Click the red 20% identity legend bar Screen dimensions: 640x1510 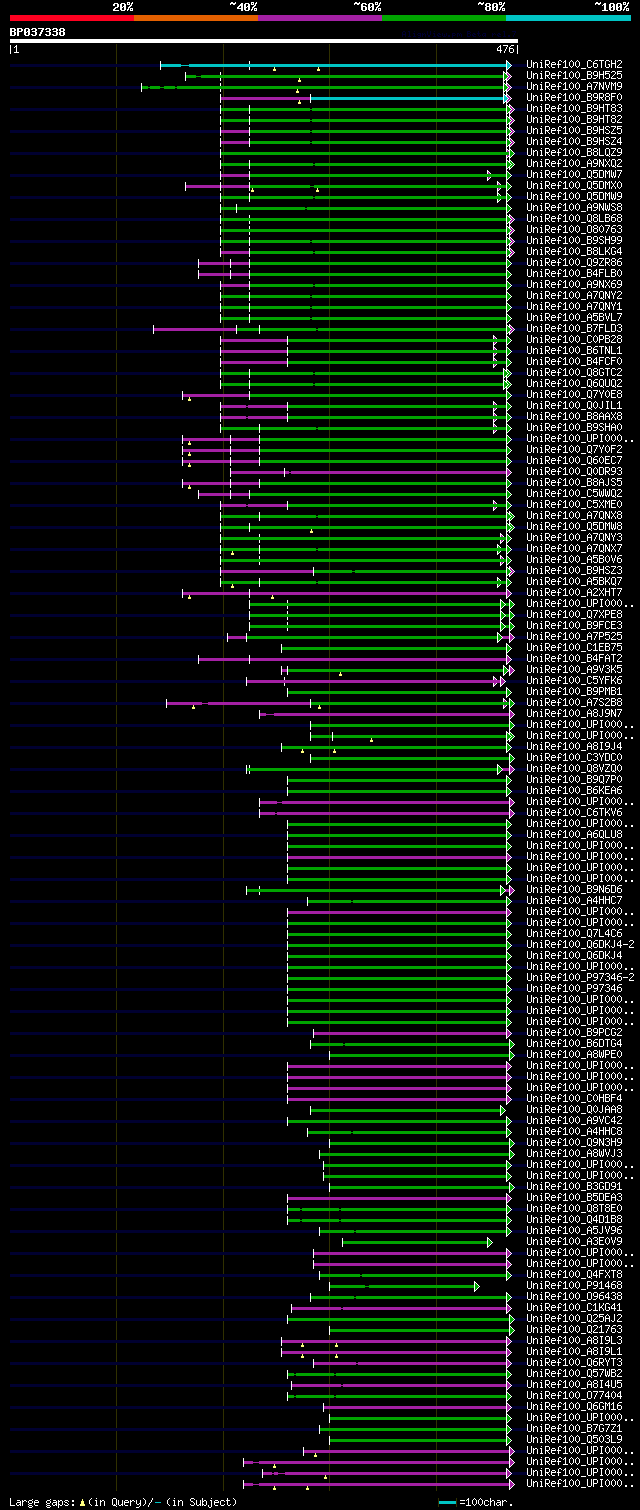(x=71, y=17)
